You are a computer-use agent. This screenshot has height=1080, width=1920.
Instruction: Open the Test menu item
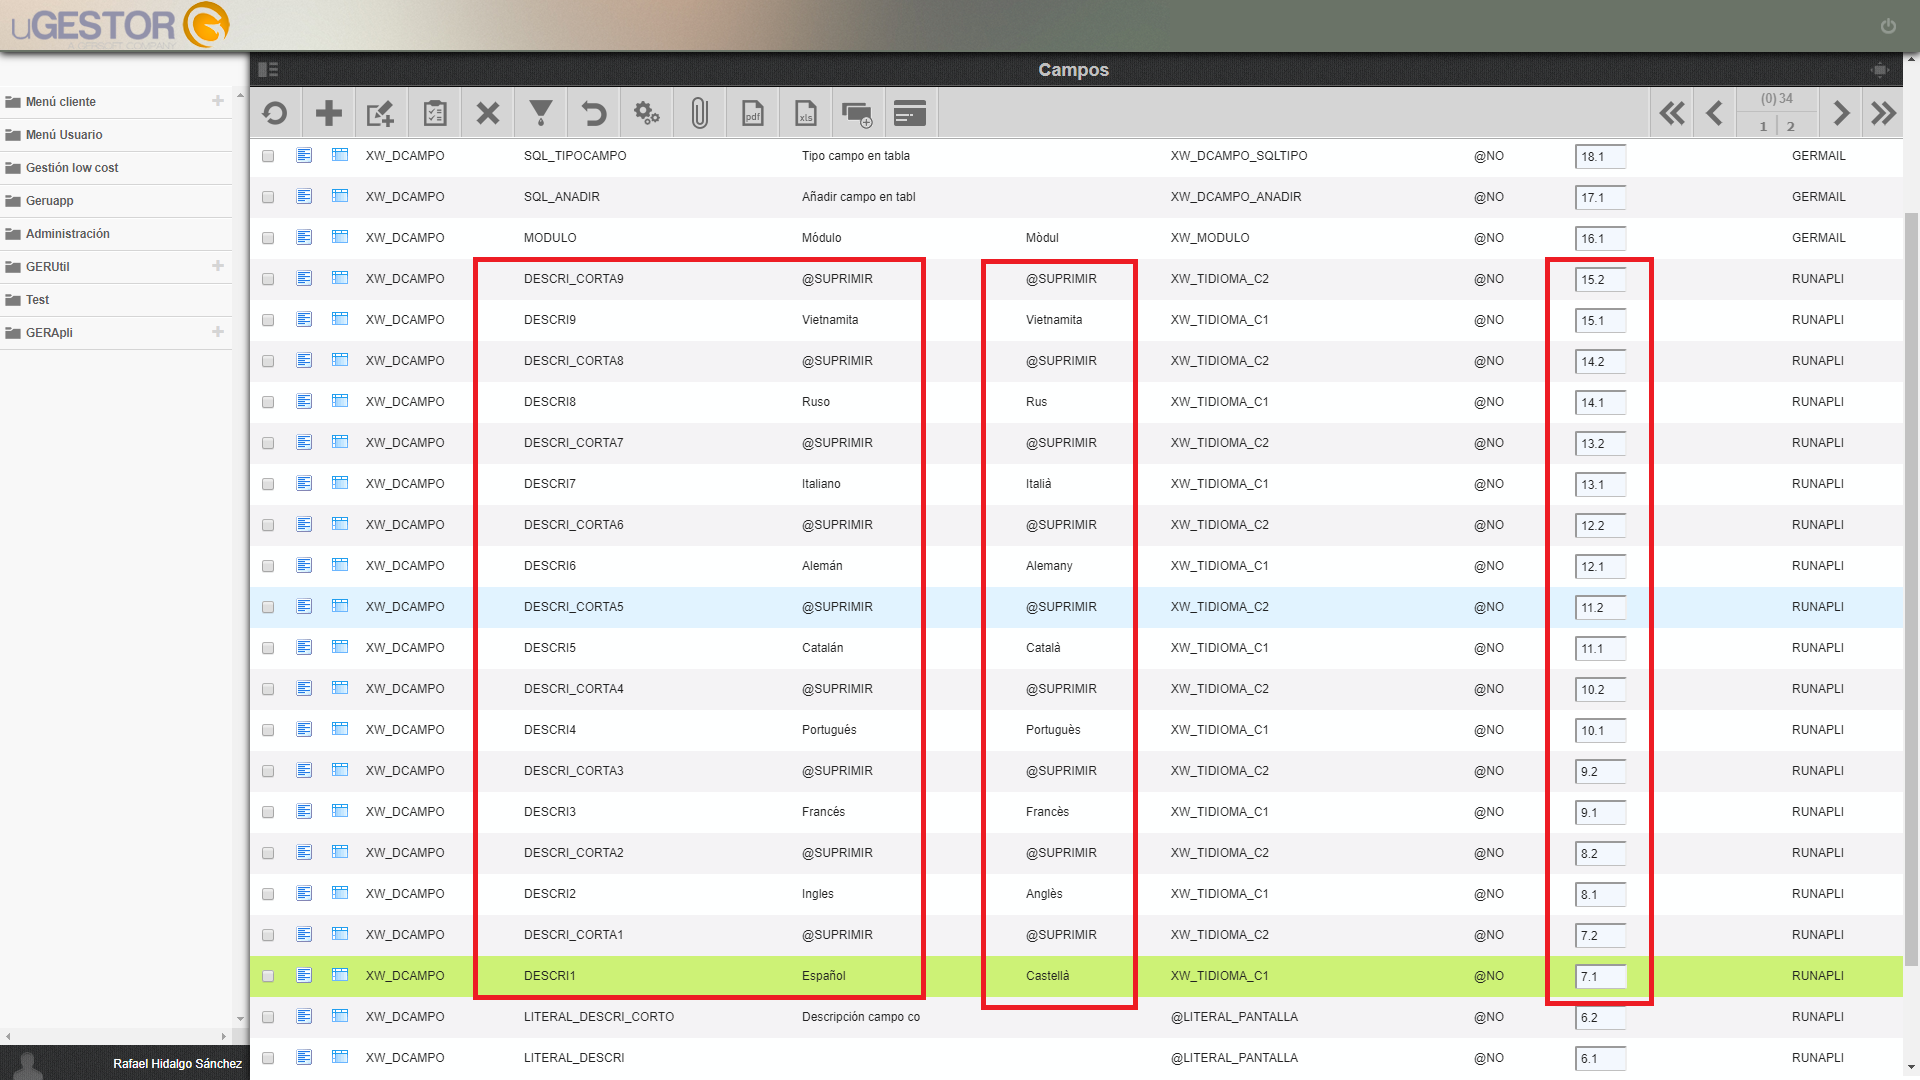click(x=28, y=300)
